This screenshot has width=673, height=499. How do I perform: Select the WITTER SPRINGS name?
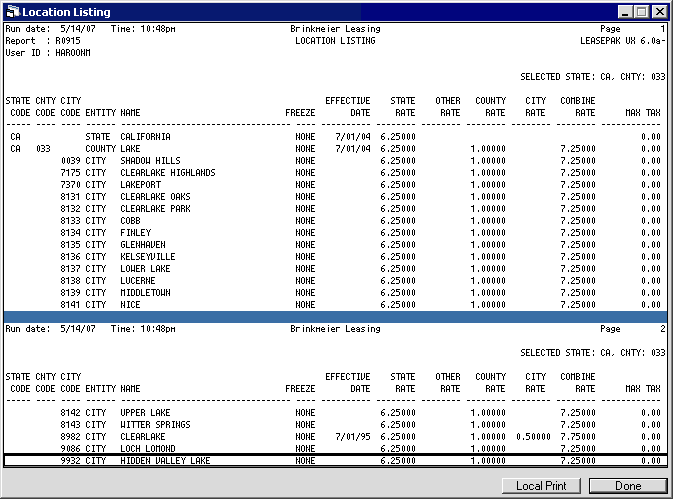[x=155, y=424]
